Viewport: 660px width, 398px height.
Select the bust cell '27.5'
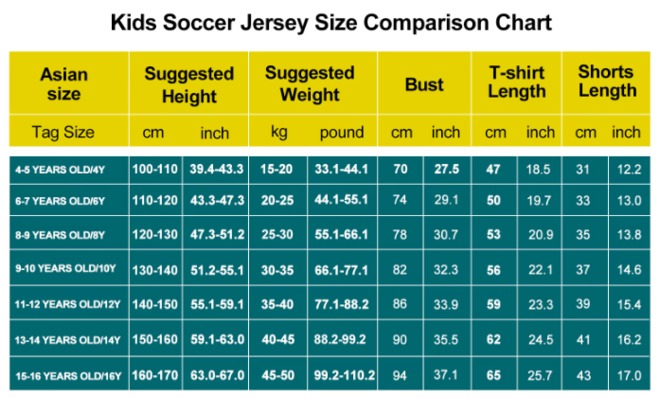pyautogui.click(x=447, y=169)
